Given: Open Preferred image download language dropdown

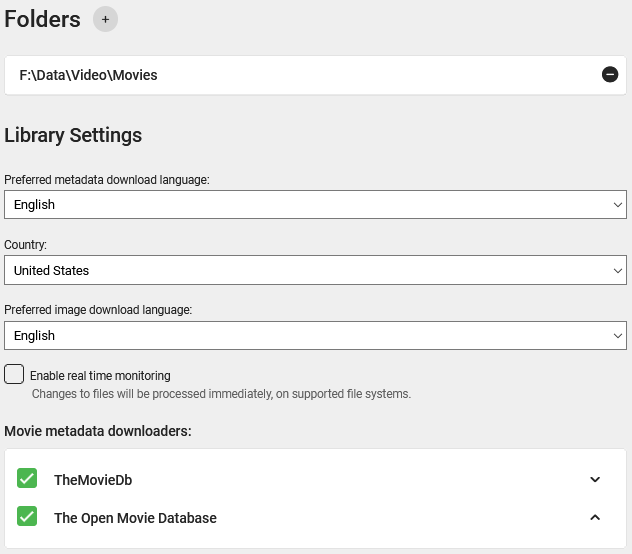Looking at the screenshot, I should pos(315,336).
